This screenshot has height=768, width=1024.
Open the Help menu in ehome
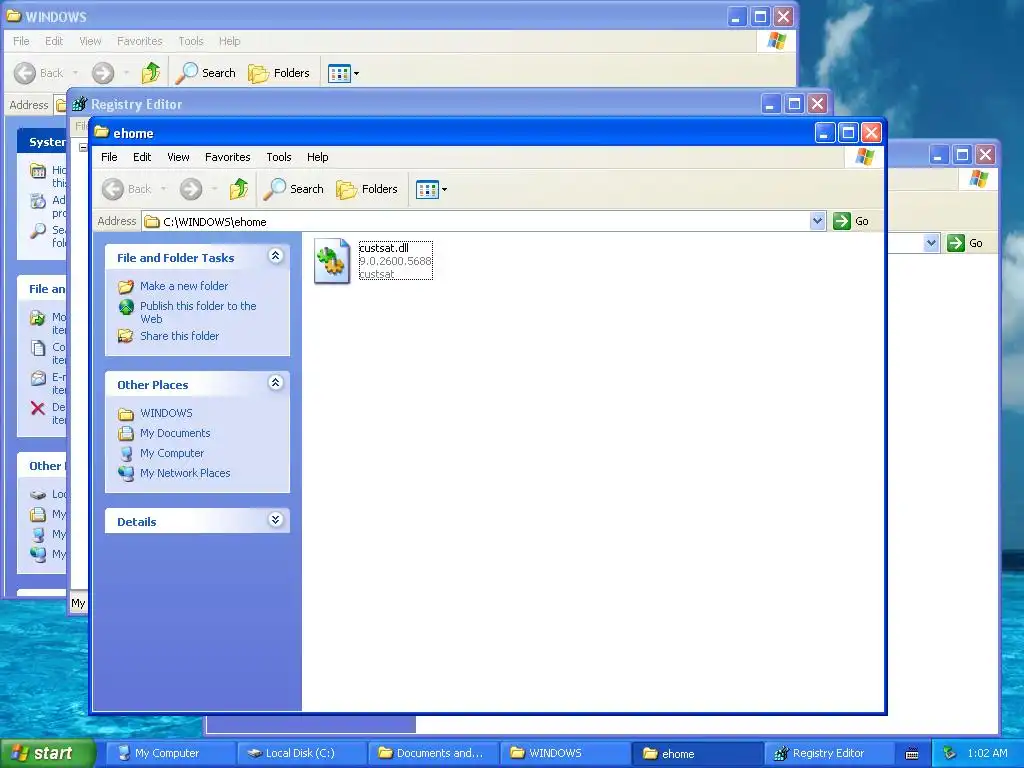317,157
